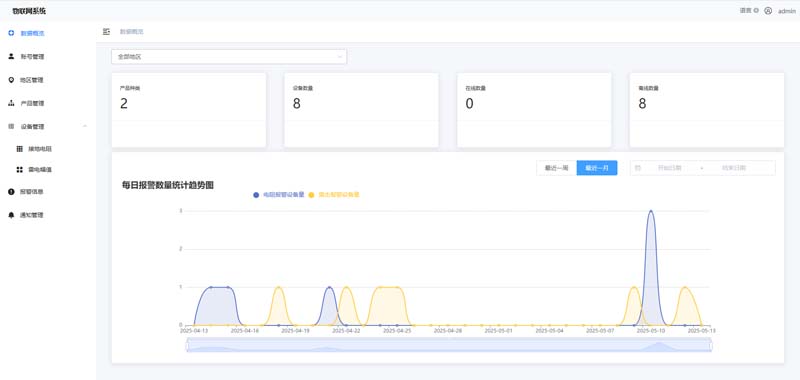This screenshot has height=380, width=800.
Task: Click the 2025-05-10 x-axis label
Action: point(651,331)
